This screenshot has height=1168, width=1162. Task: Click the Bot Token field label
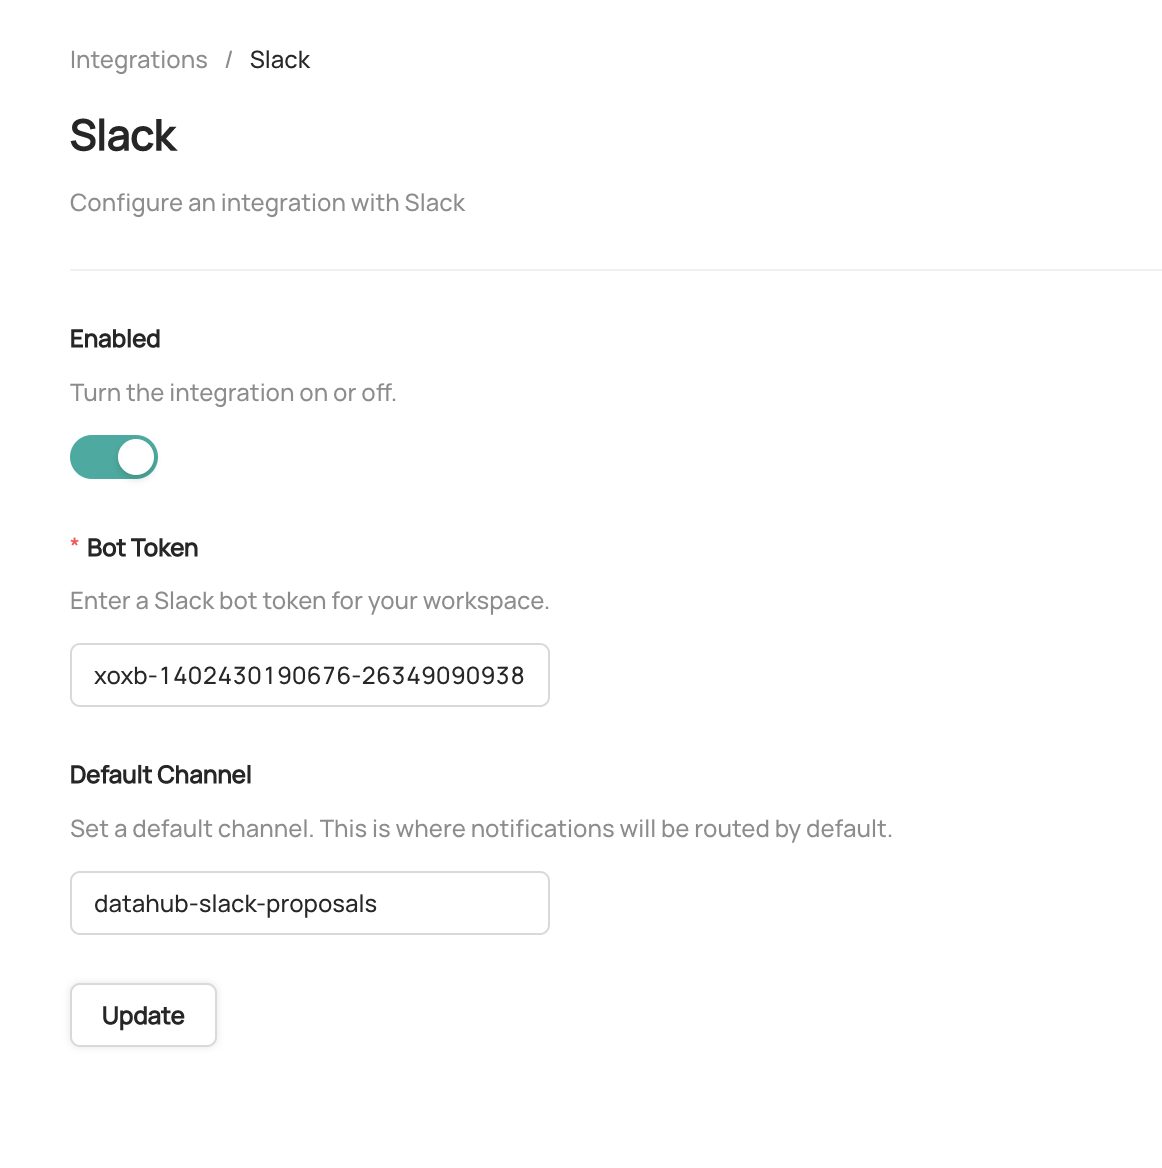(142, 548)
